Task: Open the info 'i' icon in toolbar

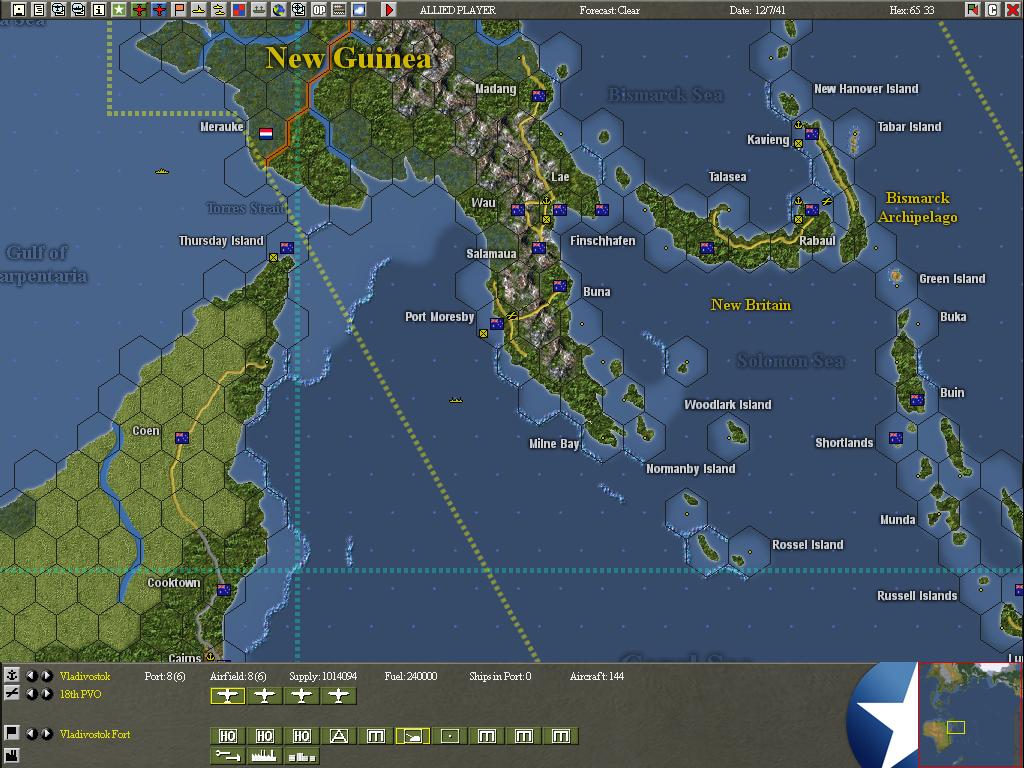Action: (x=99, y=9)
